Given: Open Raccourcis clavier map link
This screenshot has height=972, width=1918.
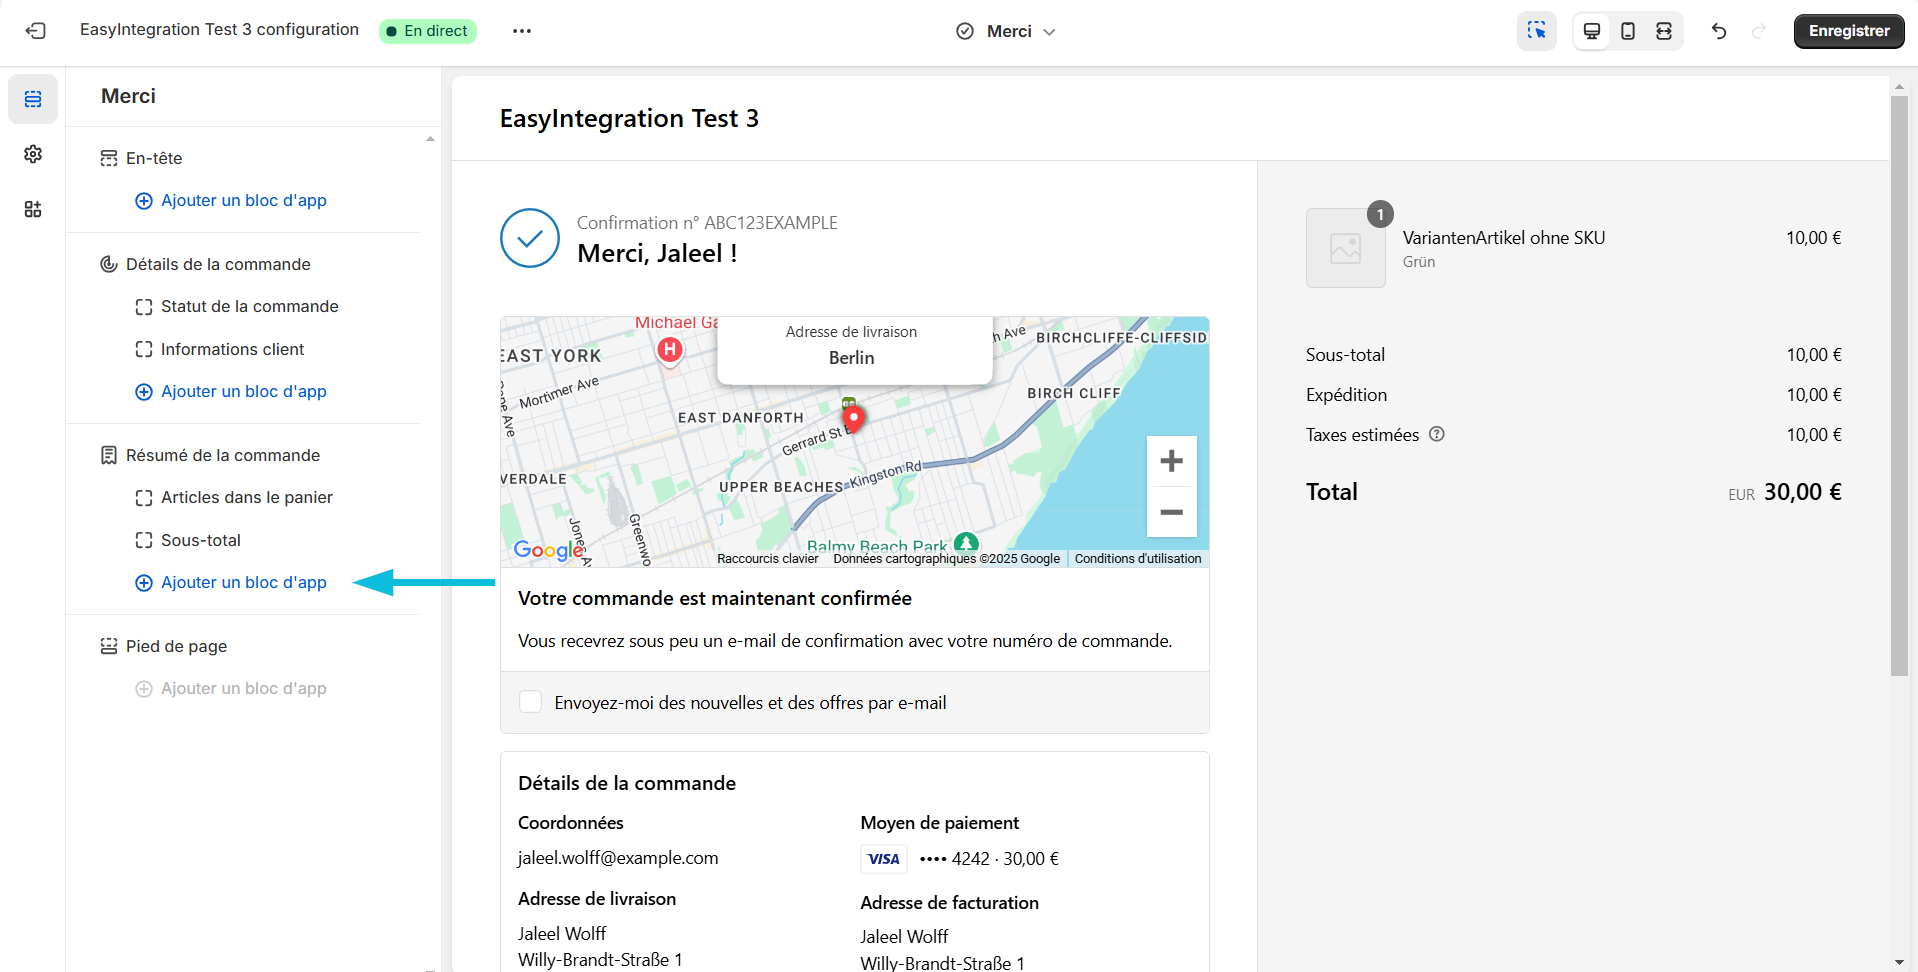Looking at the screenshot, I should tap(767, 559).
